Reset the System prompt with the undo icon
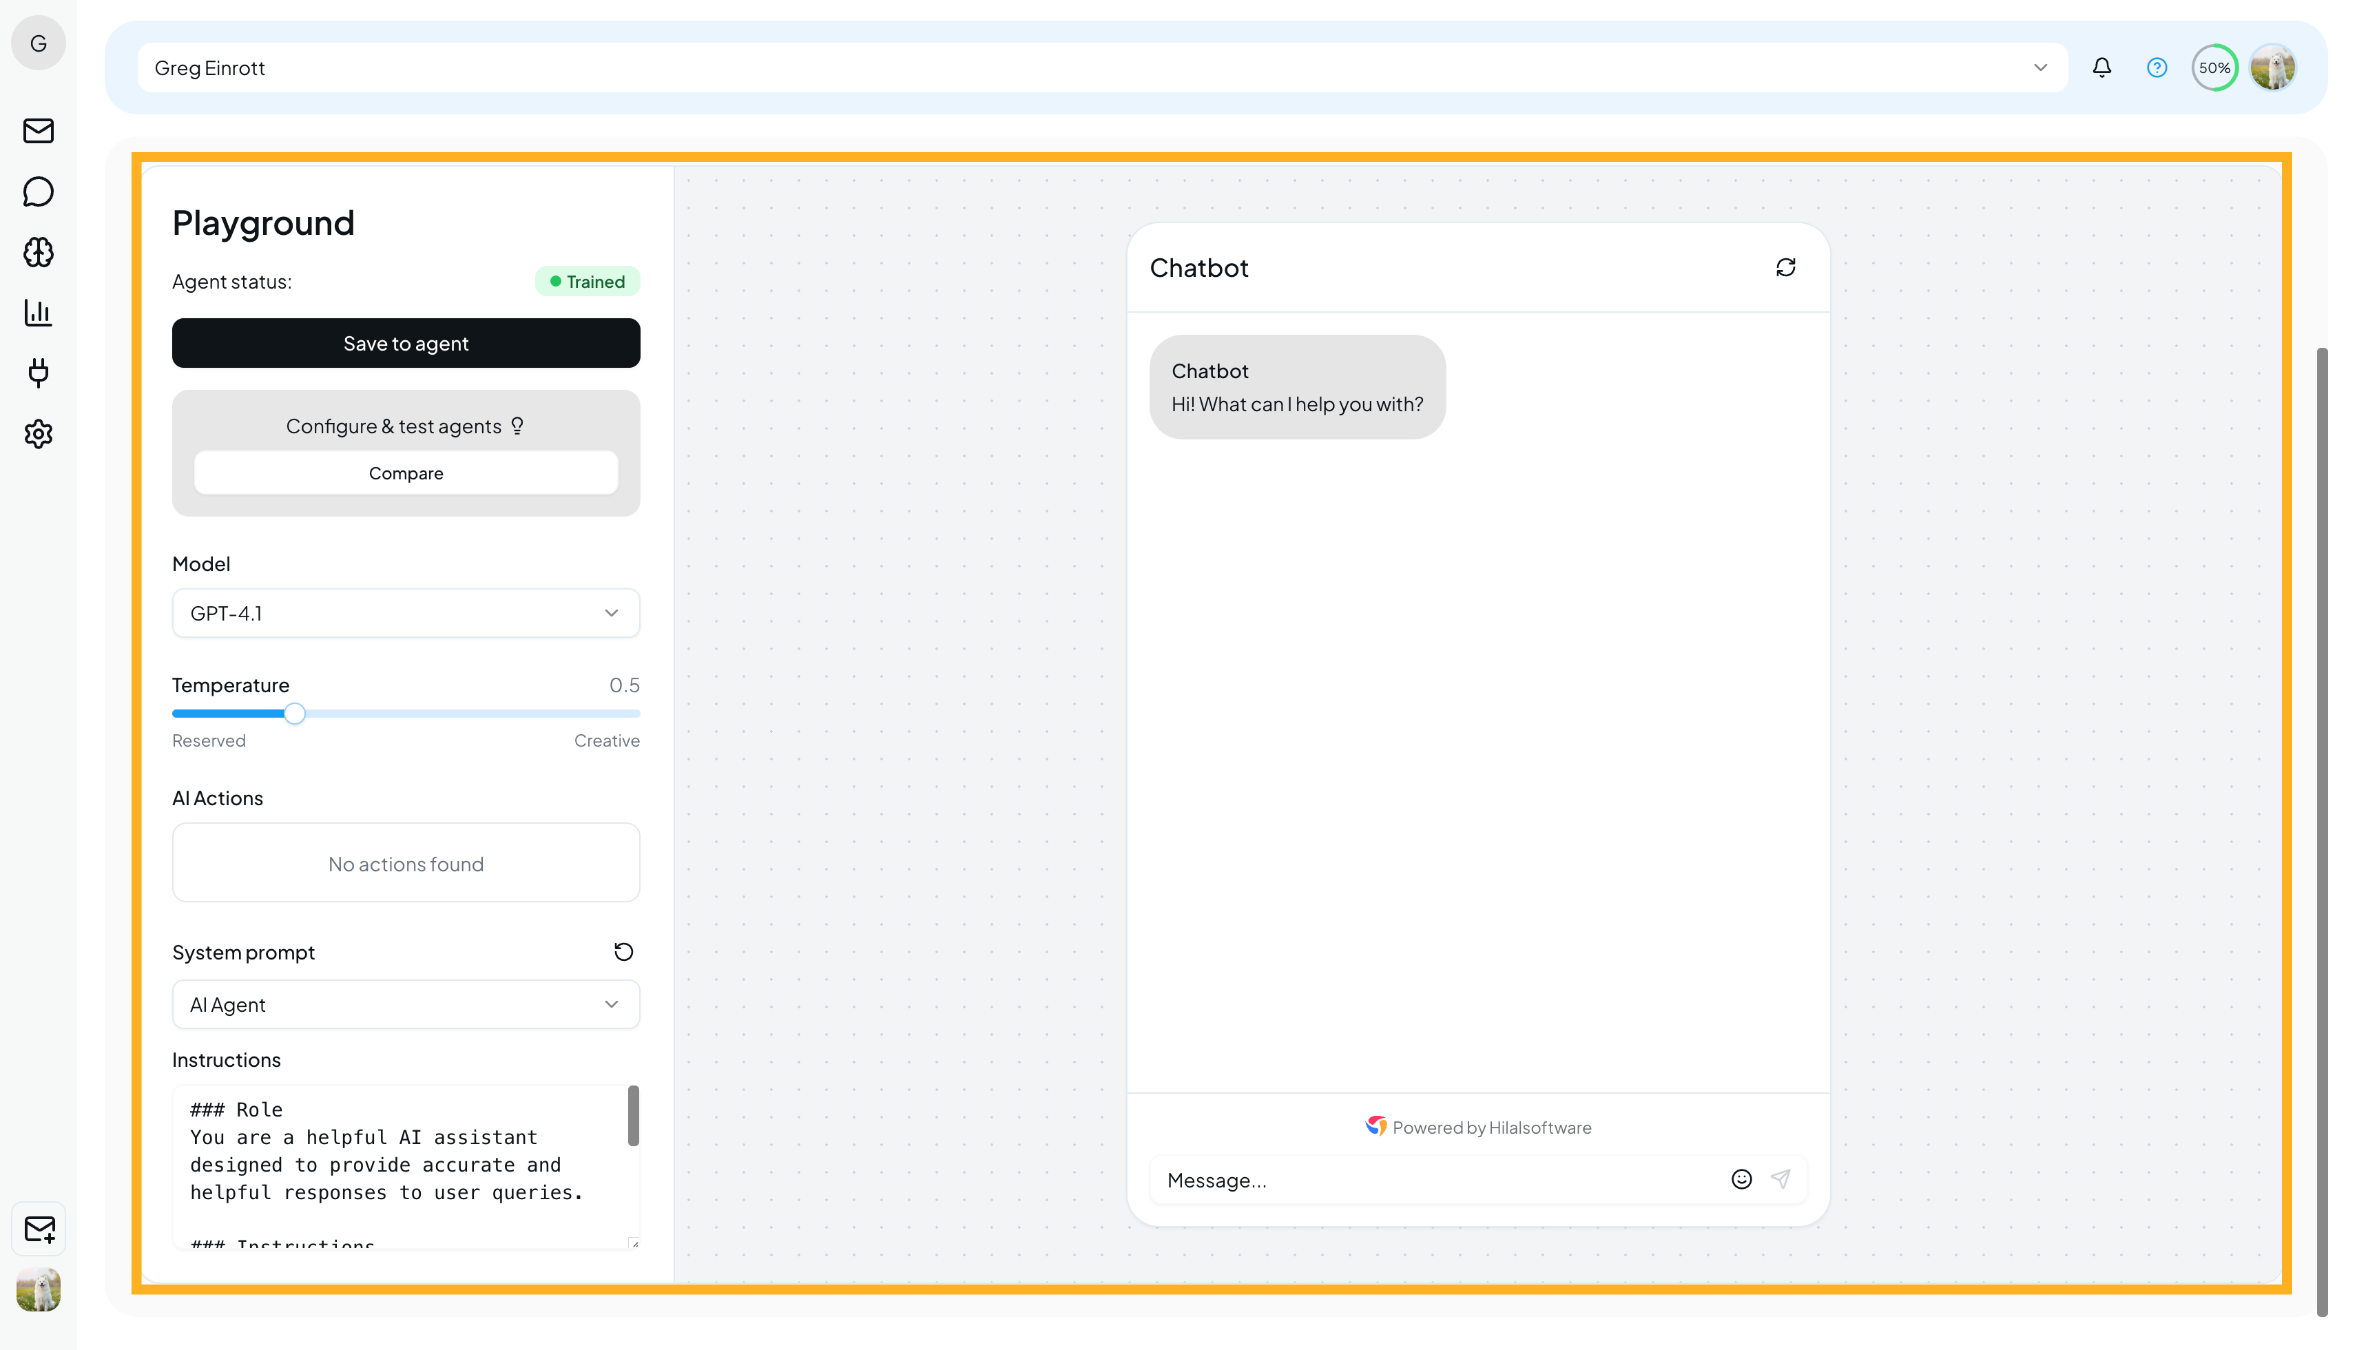Image resolution: width=2355 pixels, height=1350 pixels. (623, 951)
